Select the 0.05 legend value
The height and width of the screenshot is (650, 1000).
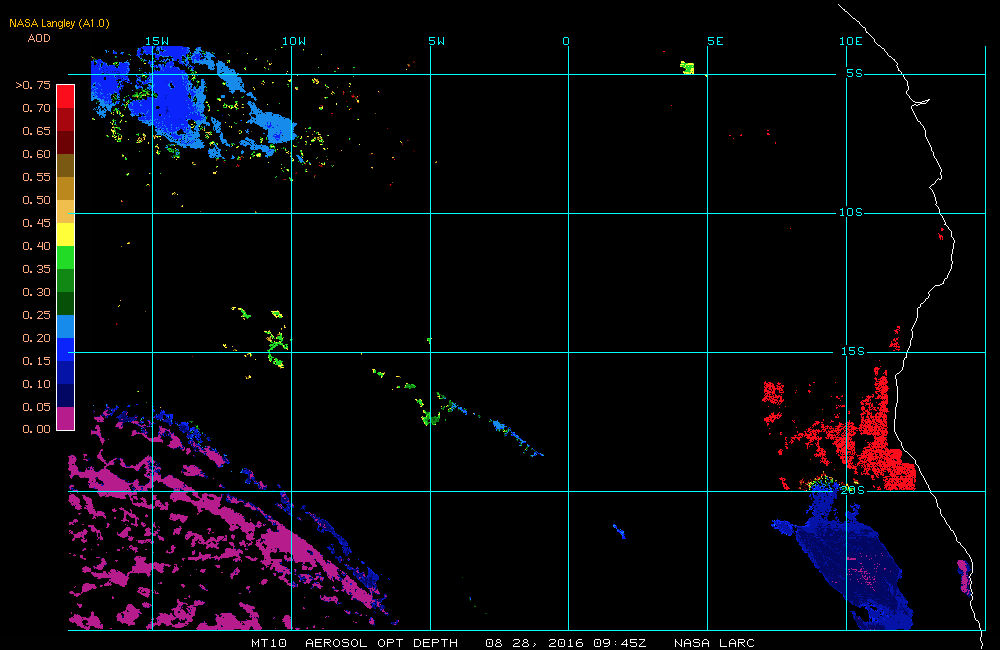(36, 406)
